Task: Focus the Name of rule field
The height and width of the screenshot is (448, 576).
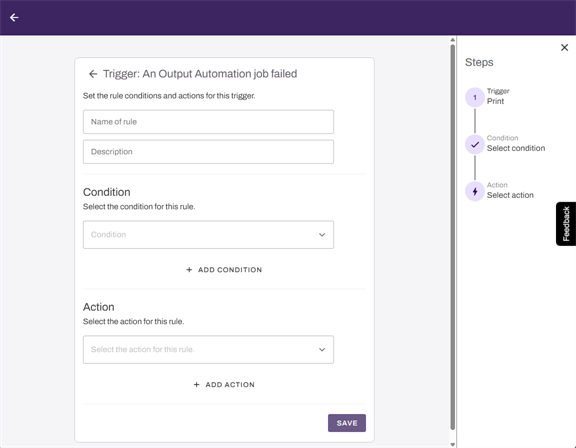Action: pos(208,122)
